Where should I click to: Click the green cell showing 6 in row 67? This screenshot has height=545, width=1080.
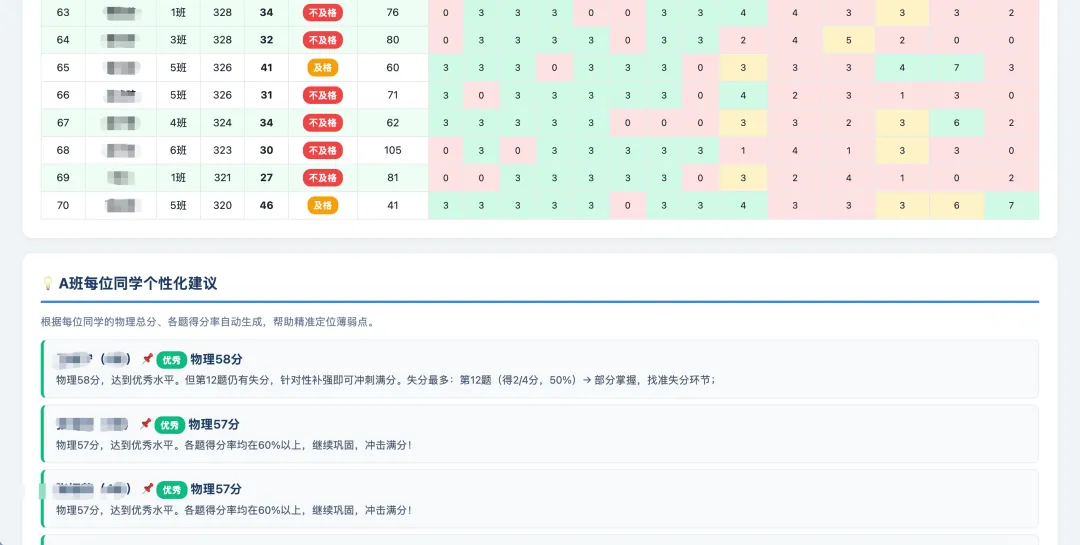(956, 123)
